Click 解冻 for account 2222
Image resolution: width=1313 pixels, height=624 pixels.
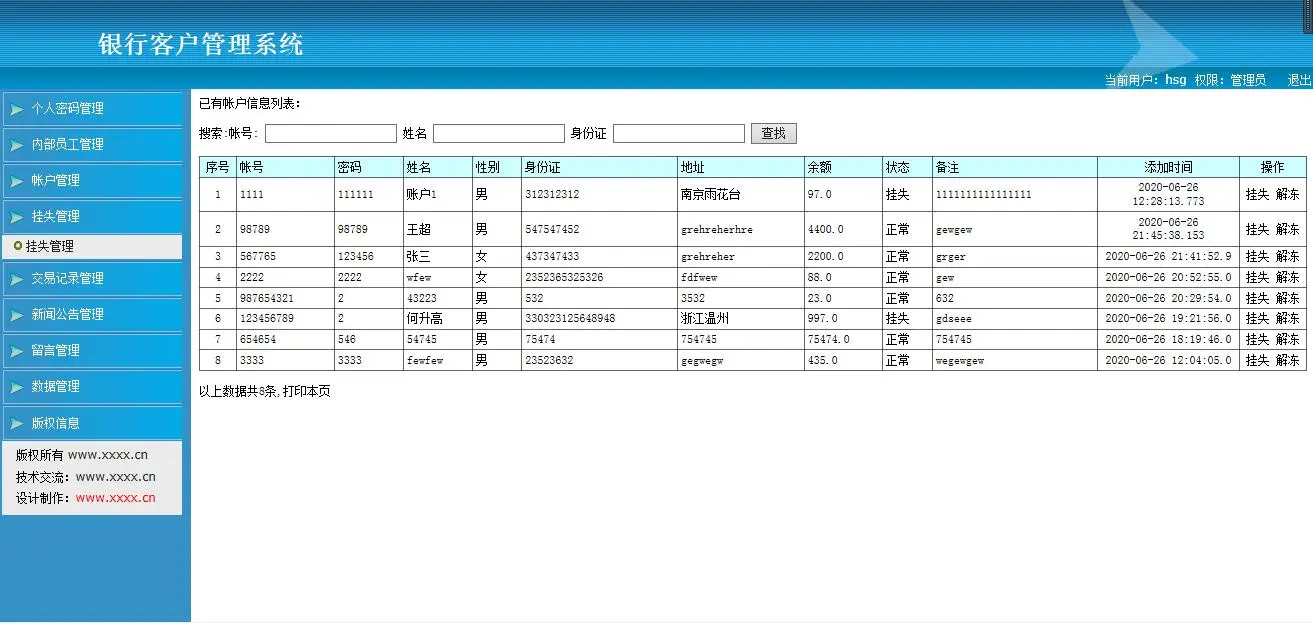coord(1288,277)
